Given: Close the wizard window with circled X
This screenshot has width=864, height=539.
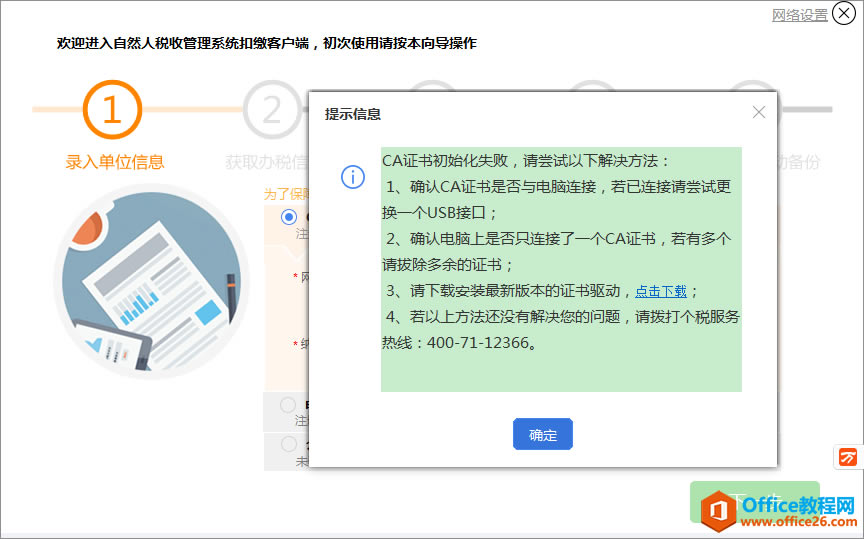Looking at the screenshot, I should click(844, 13).
